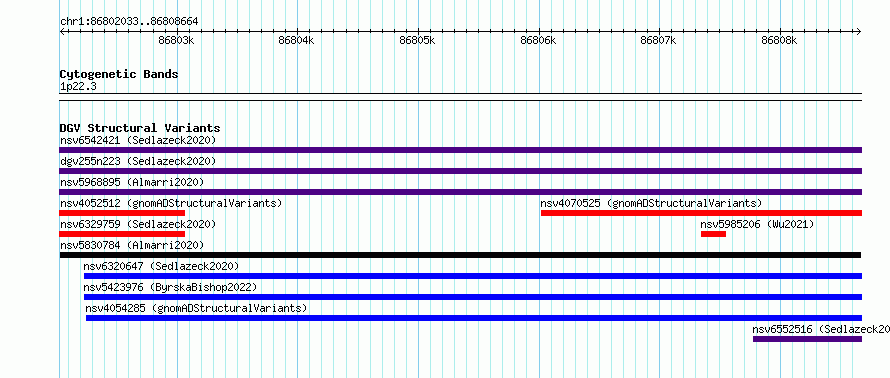Click the right arrowhead of the ruler
The image size is (890, 378).
[x=859, y=31]
